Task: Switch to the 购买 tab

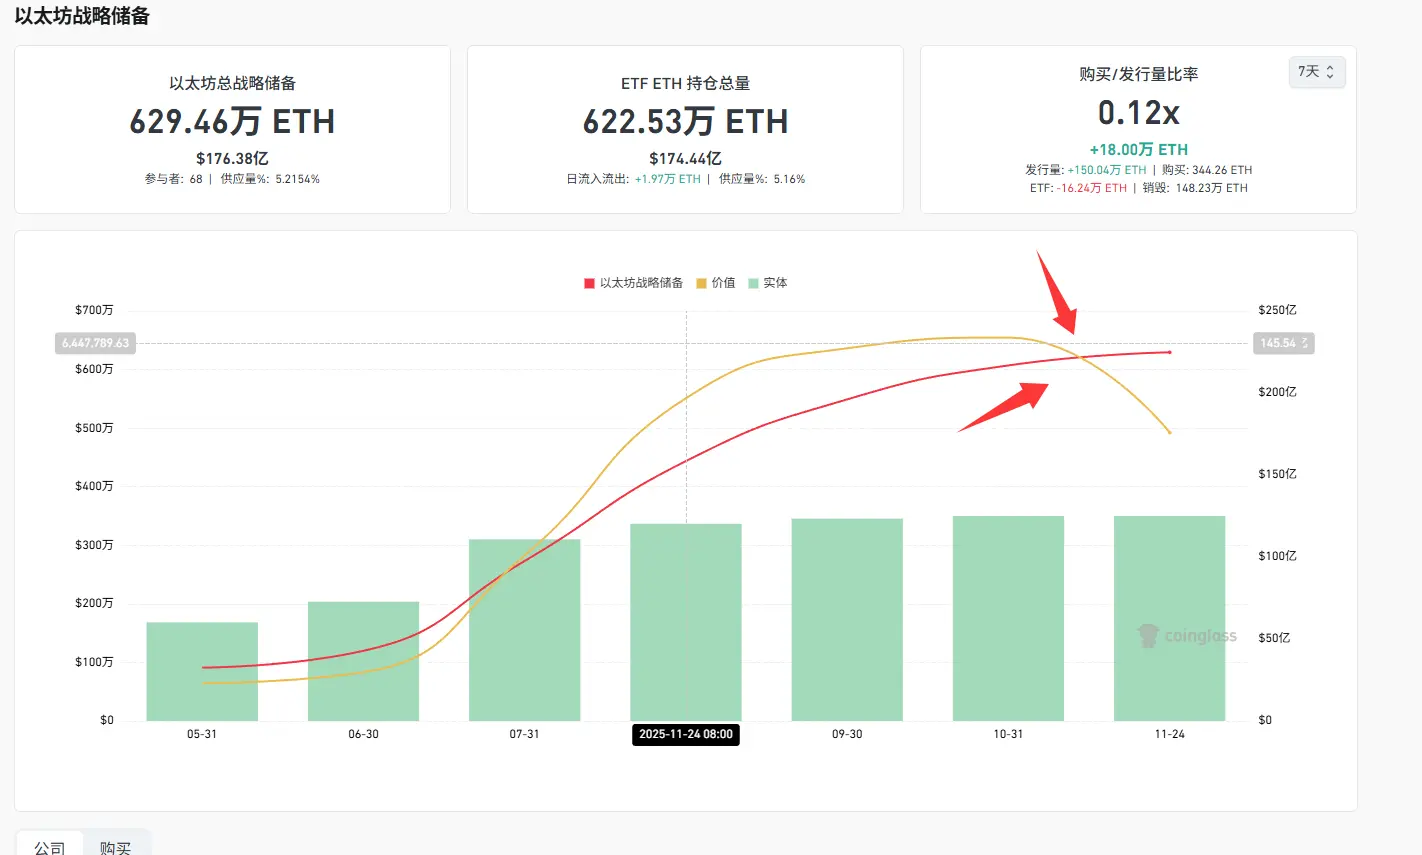Action: tap(115, 847)
